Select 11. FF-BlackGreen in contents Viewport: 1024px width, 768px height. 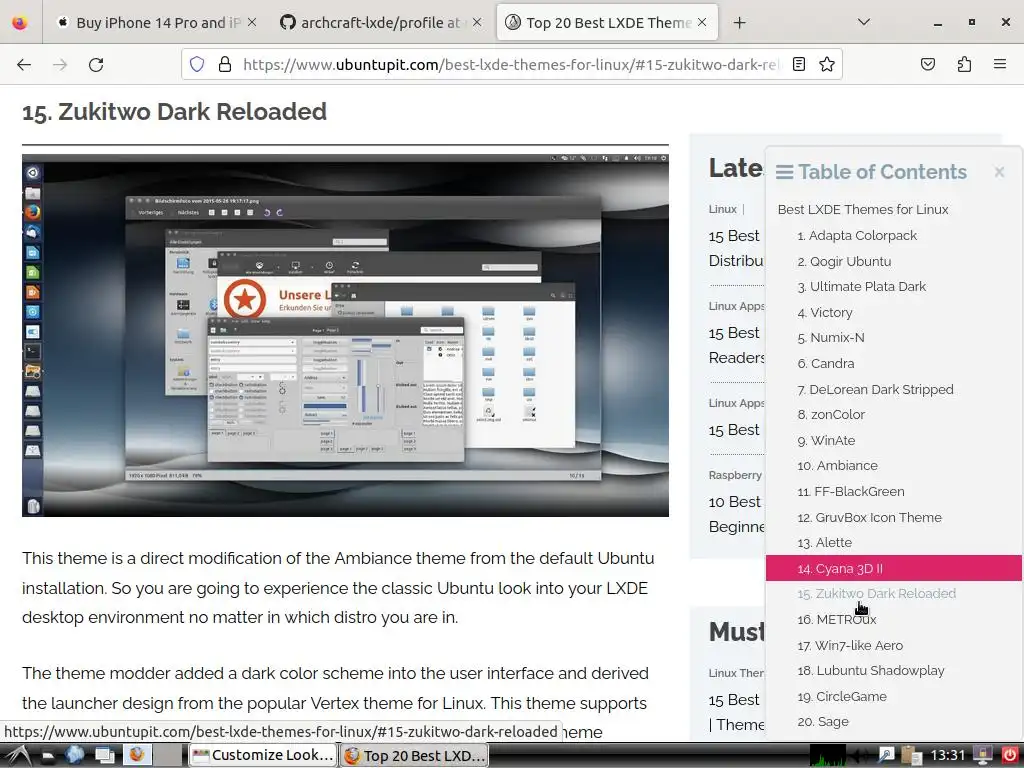click(x=851, y=492)
